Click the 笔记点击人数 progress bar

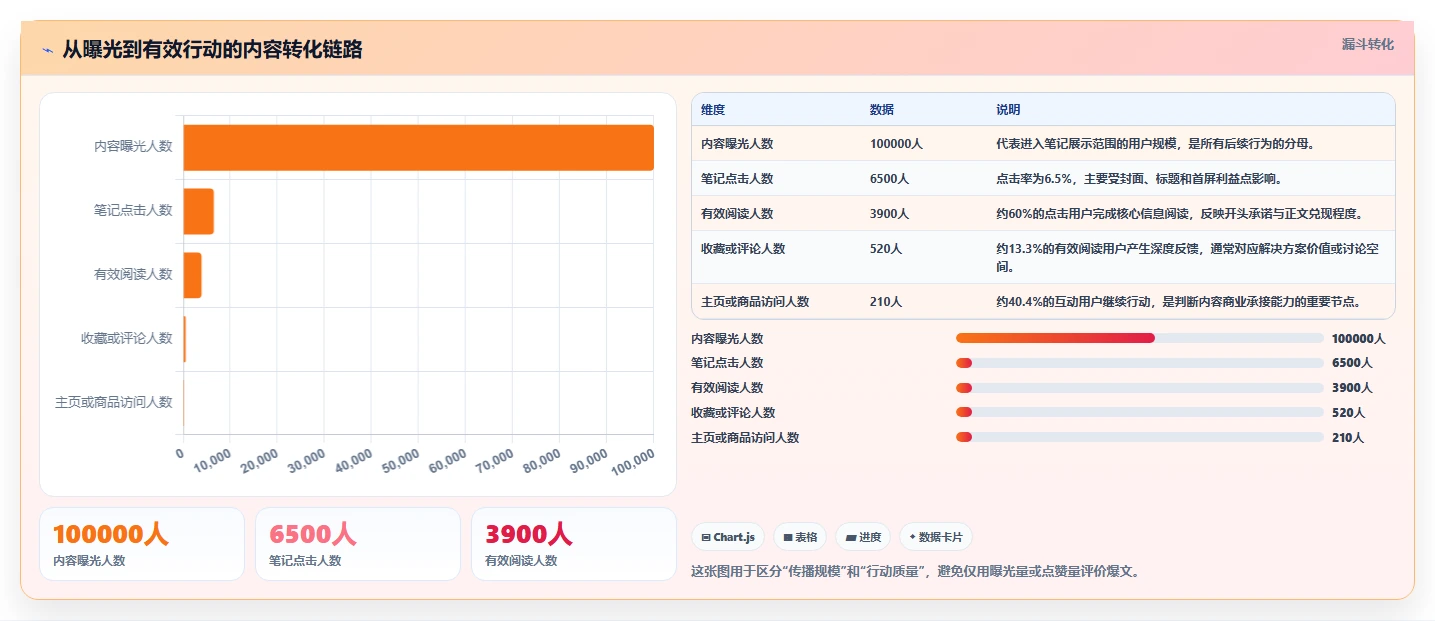tap(1139, 363)
